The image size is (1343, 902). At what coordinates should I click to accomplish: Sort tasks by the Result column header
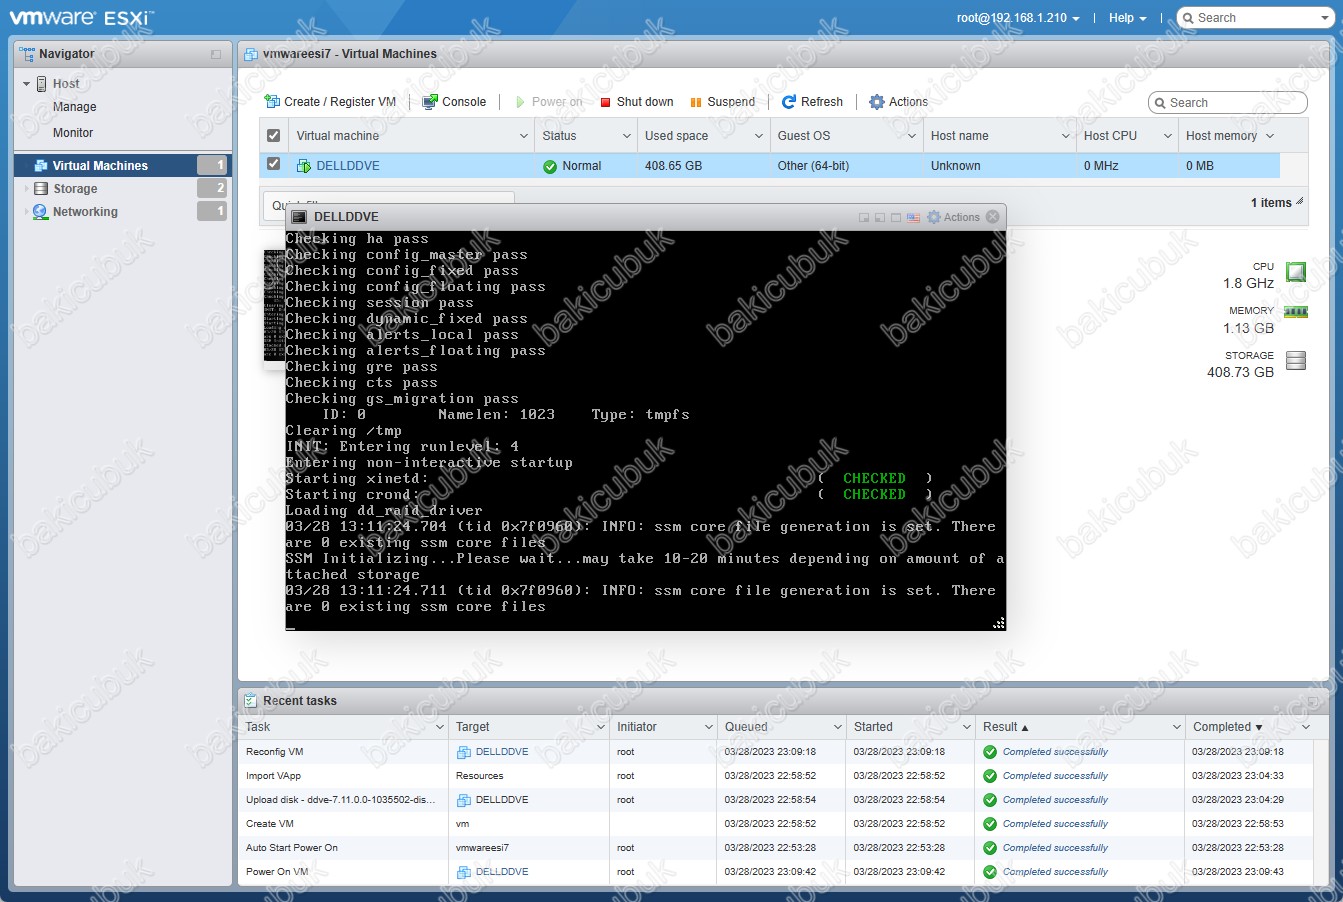click(x=1000, y=727)
